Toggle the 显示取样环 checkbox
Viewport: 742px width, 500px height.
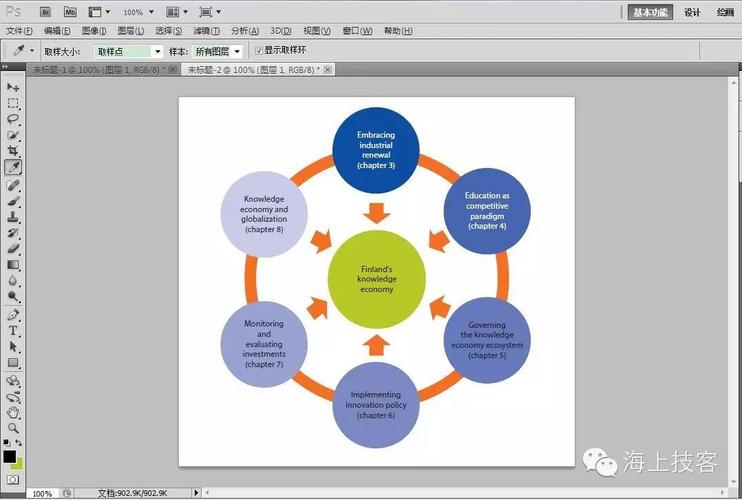coord(259,50)
